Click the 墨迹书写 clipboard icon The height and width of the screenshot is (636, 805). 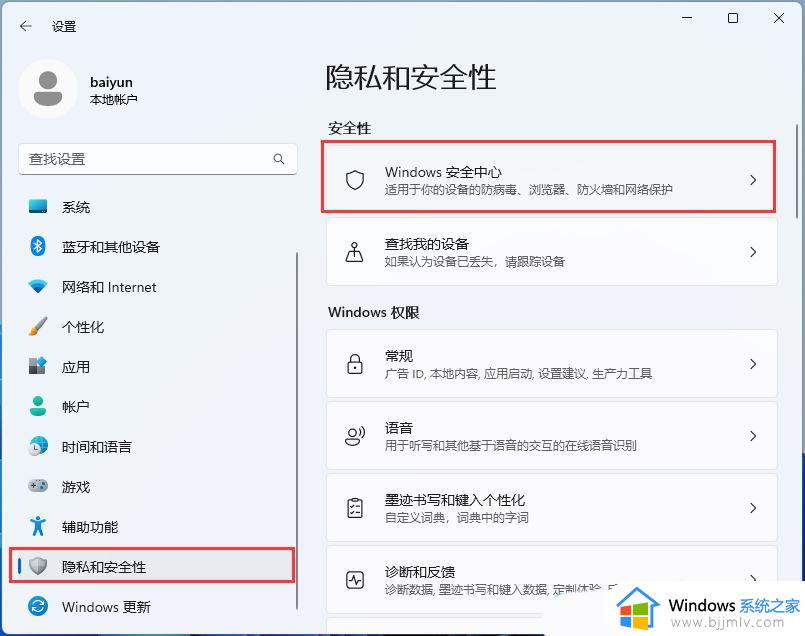tap(355, 508)
